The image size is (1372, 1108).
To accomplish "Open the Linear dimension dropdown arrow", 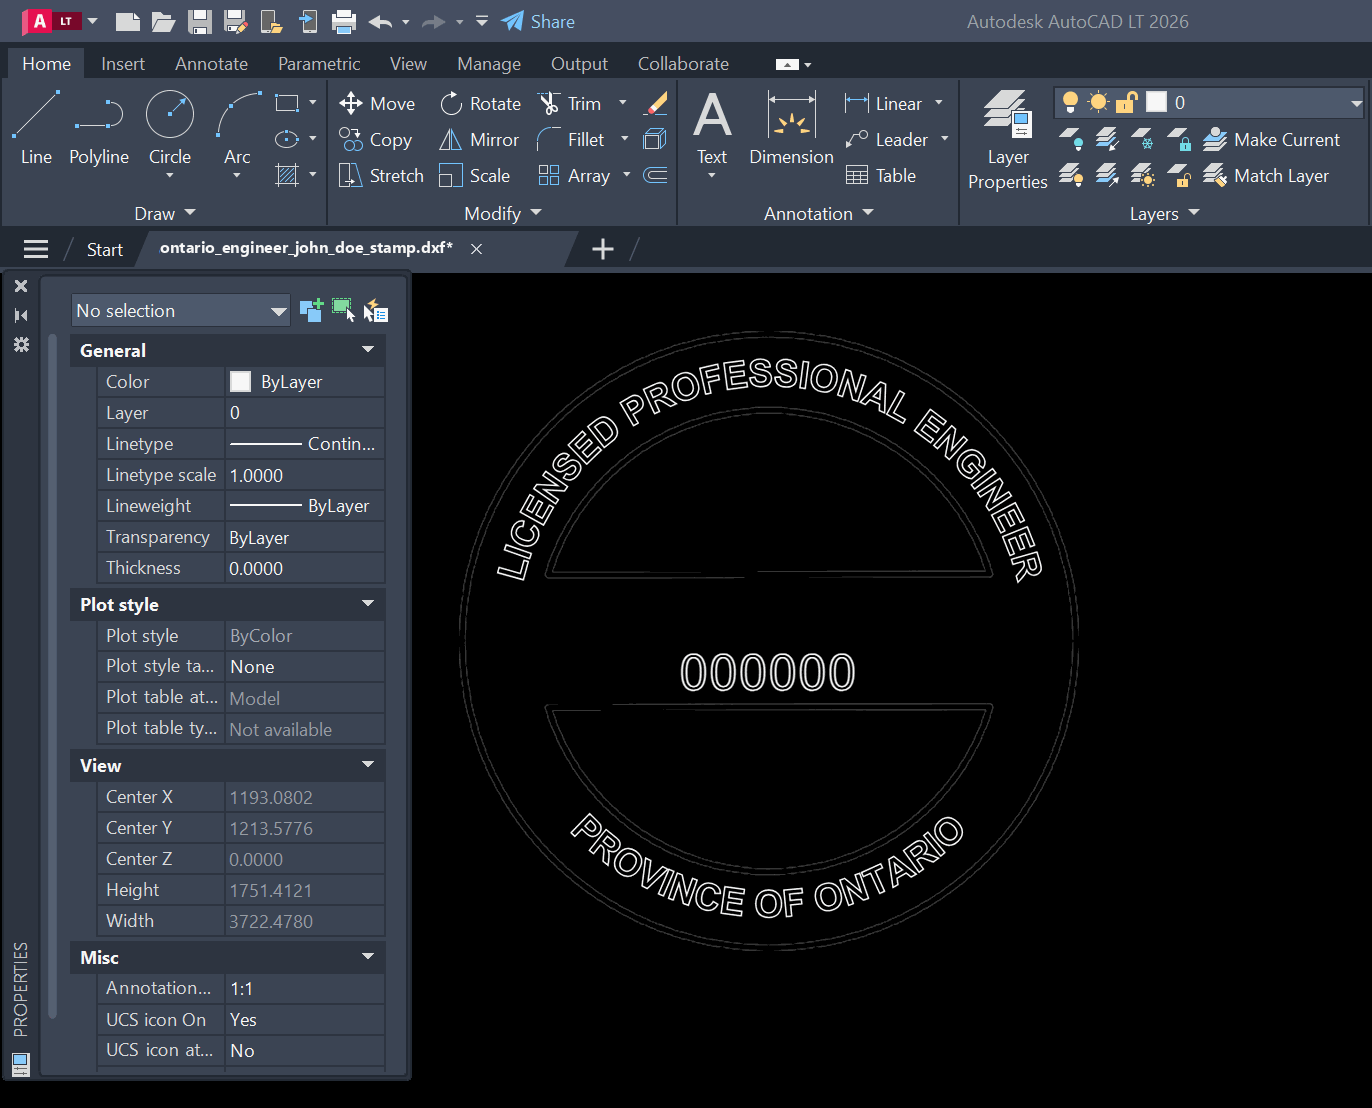I will 938,103.
